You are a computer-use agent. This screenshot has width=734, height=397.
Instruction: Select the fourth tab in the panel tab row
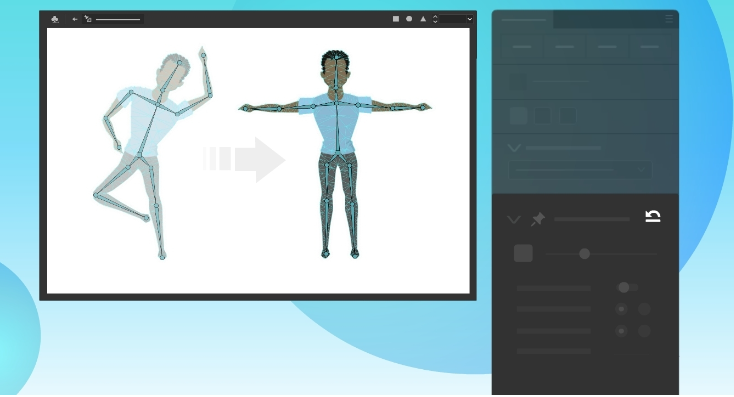(650, 47)
